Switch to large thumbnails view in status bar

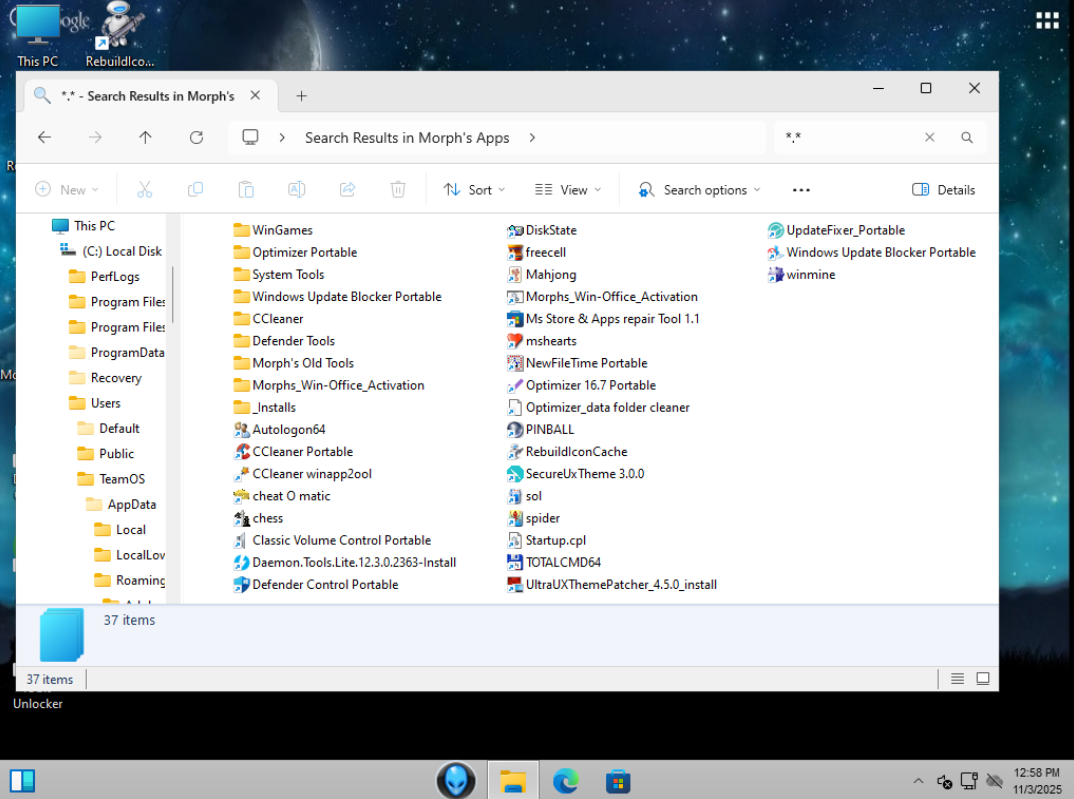[x=983, y=679]
